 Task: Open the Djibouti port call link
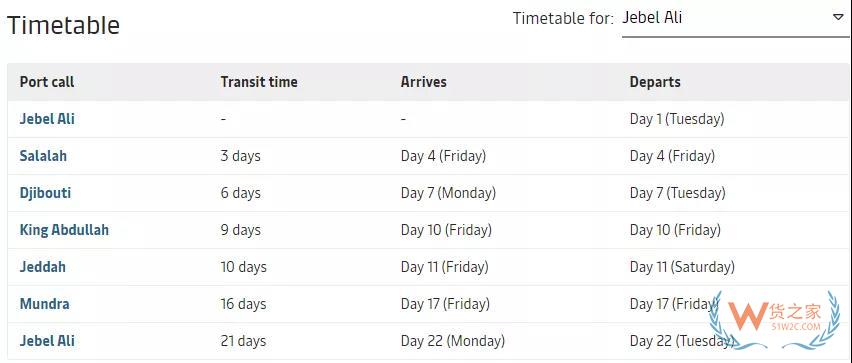pos(45,193)
